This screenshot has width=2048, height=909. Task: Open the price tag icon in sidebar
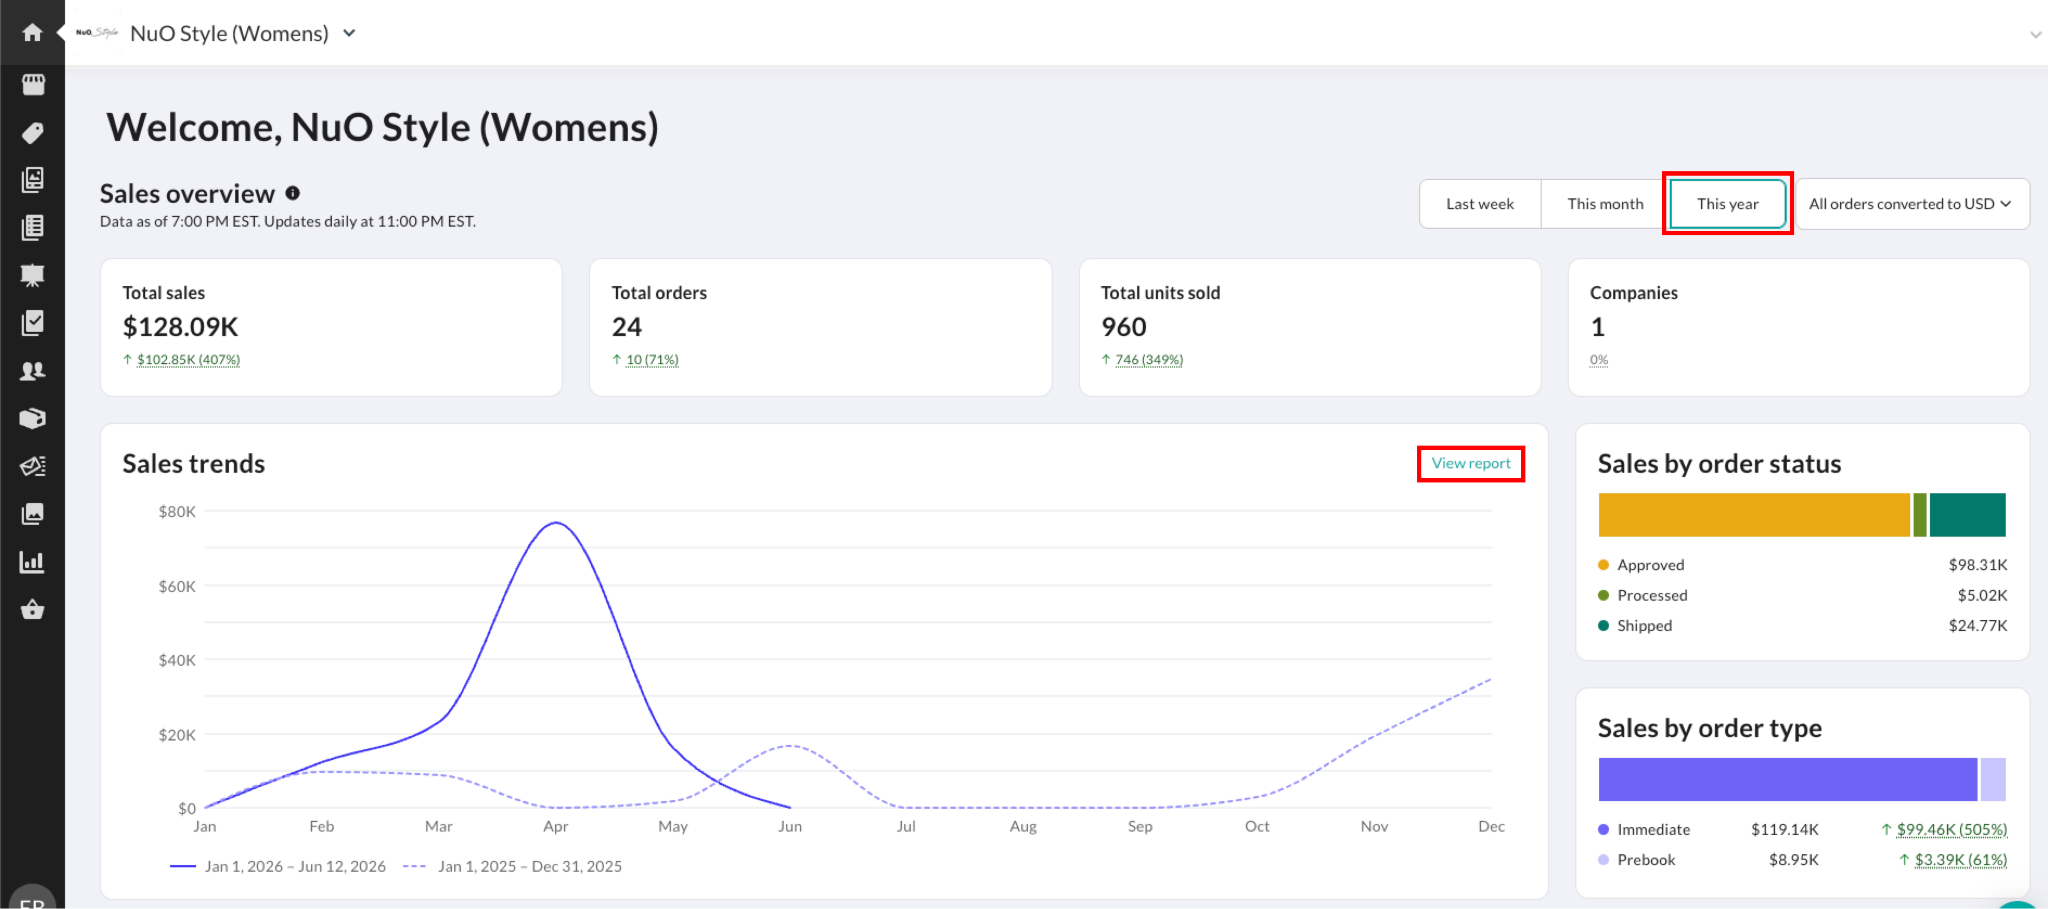click(x=33, y=132)
